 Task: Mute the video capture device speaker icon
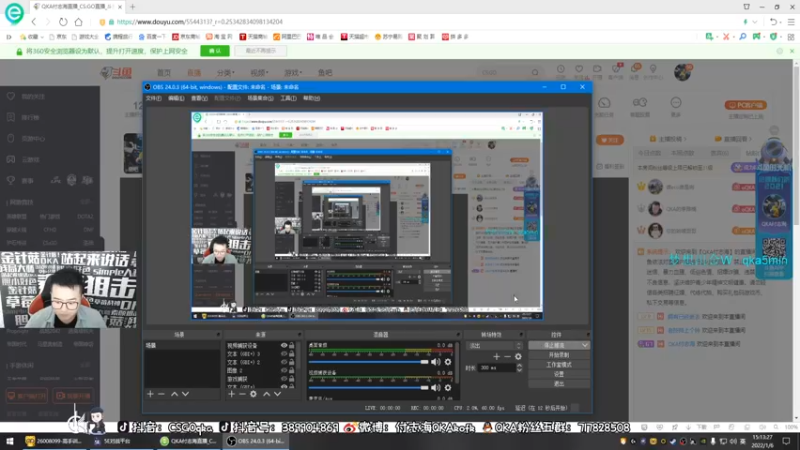(435, 388)
